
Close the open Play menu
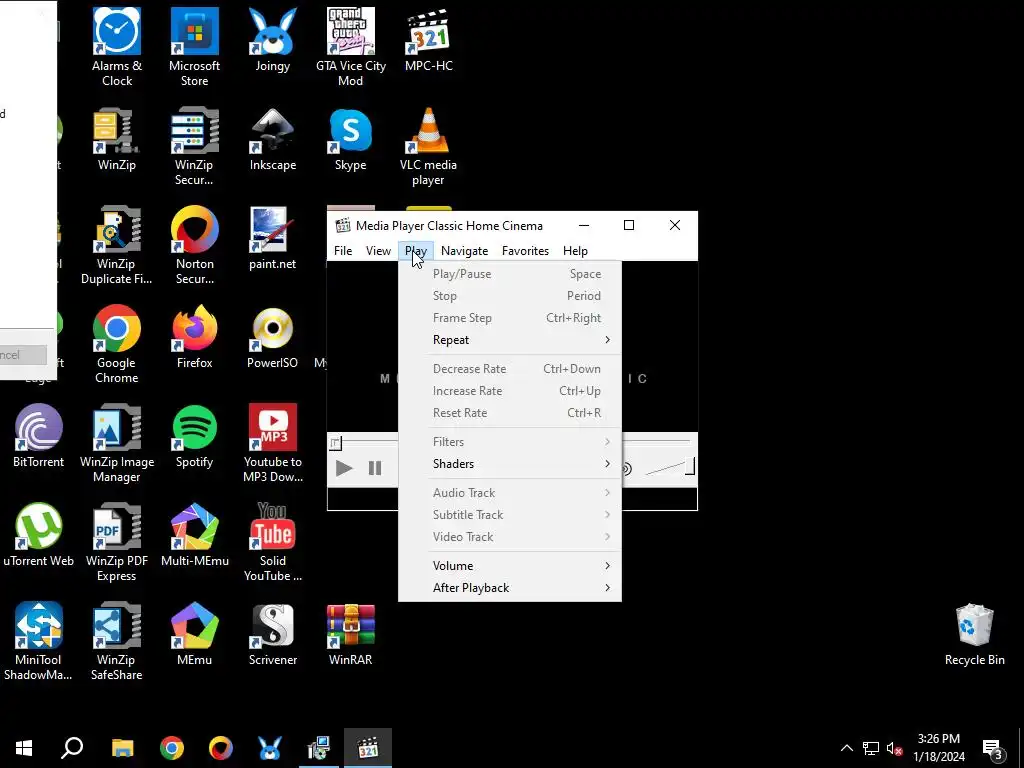coord(415,251)
